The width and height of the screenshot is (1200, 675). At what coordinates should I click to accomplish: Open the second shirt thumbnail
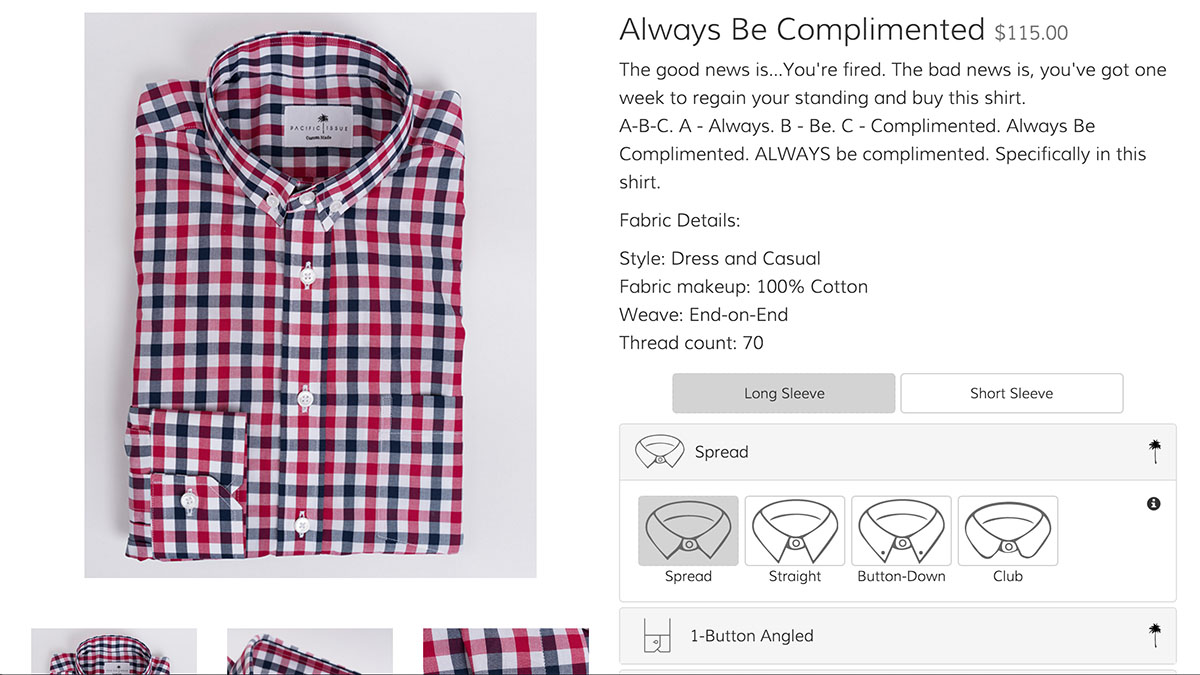pos(310,651)
